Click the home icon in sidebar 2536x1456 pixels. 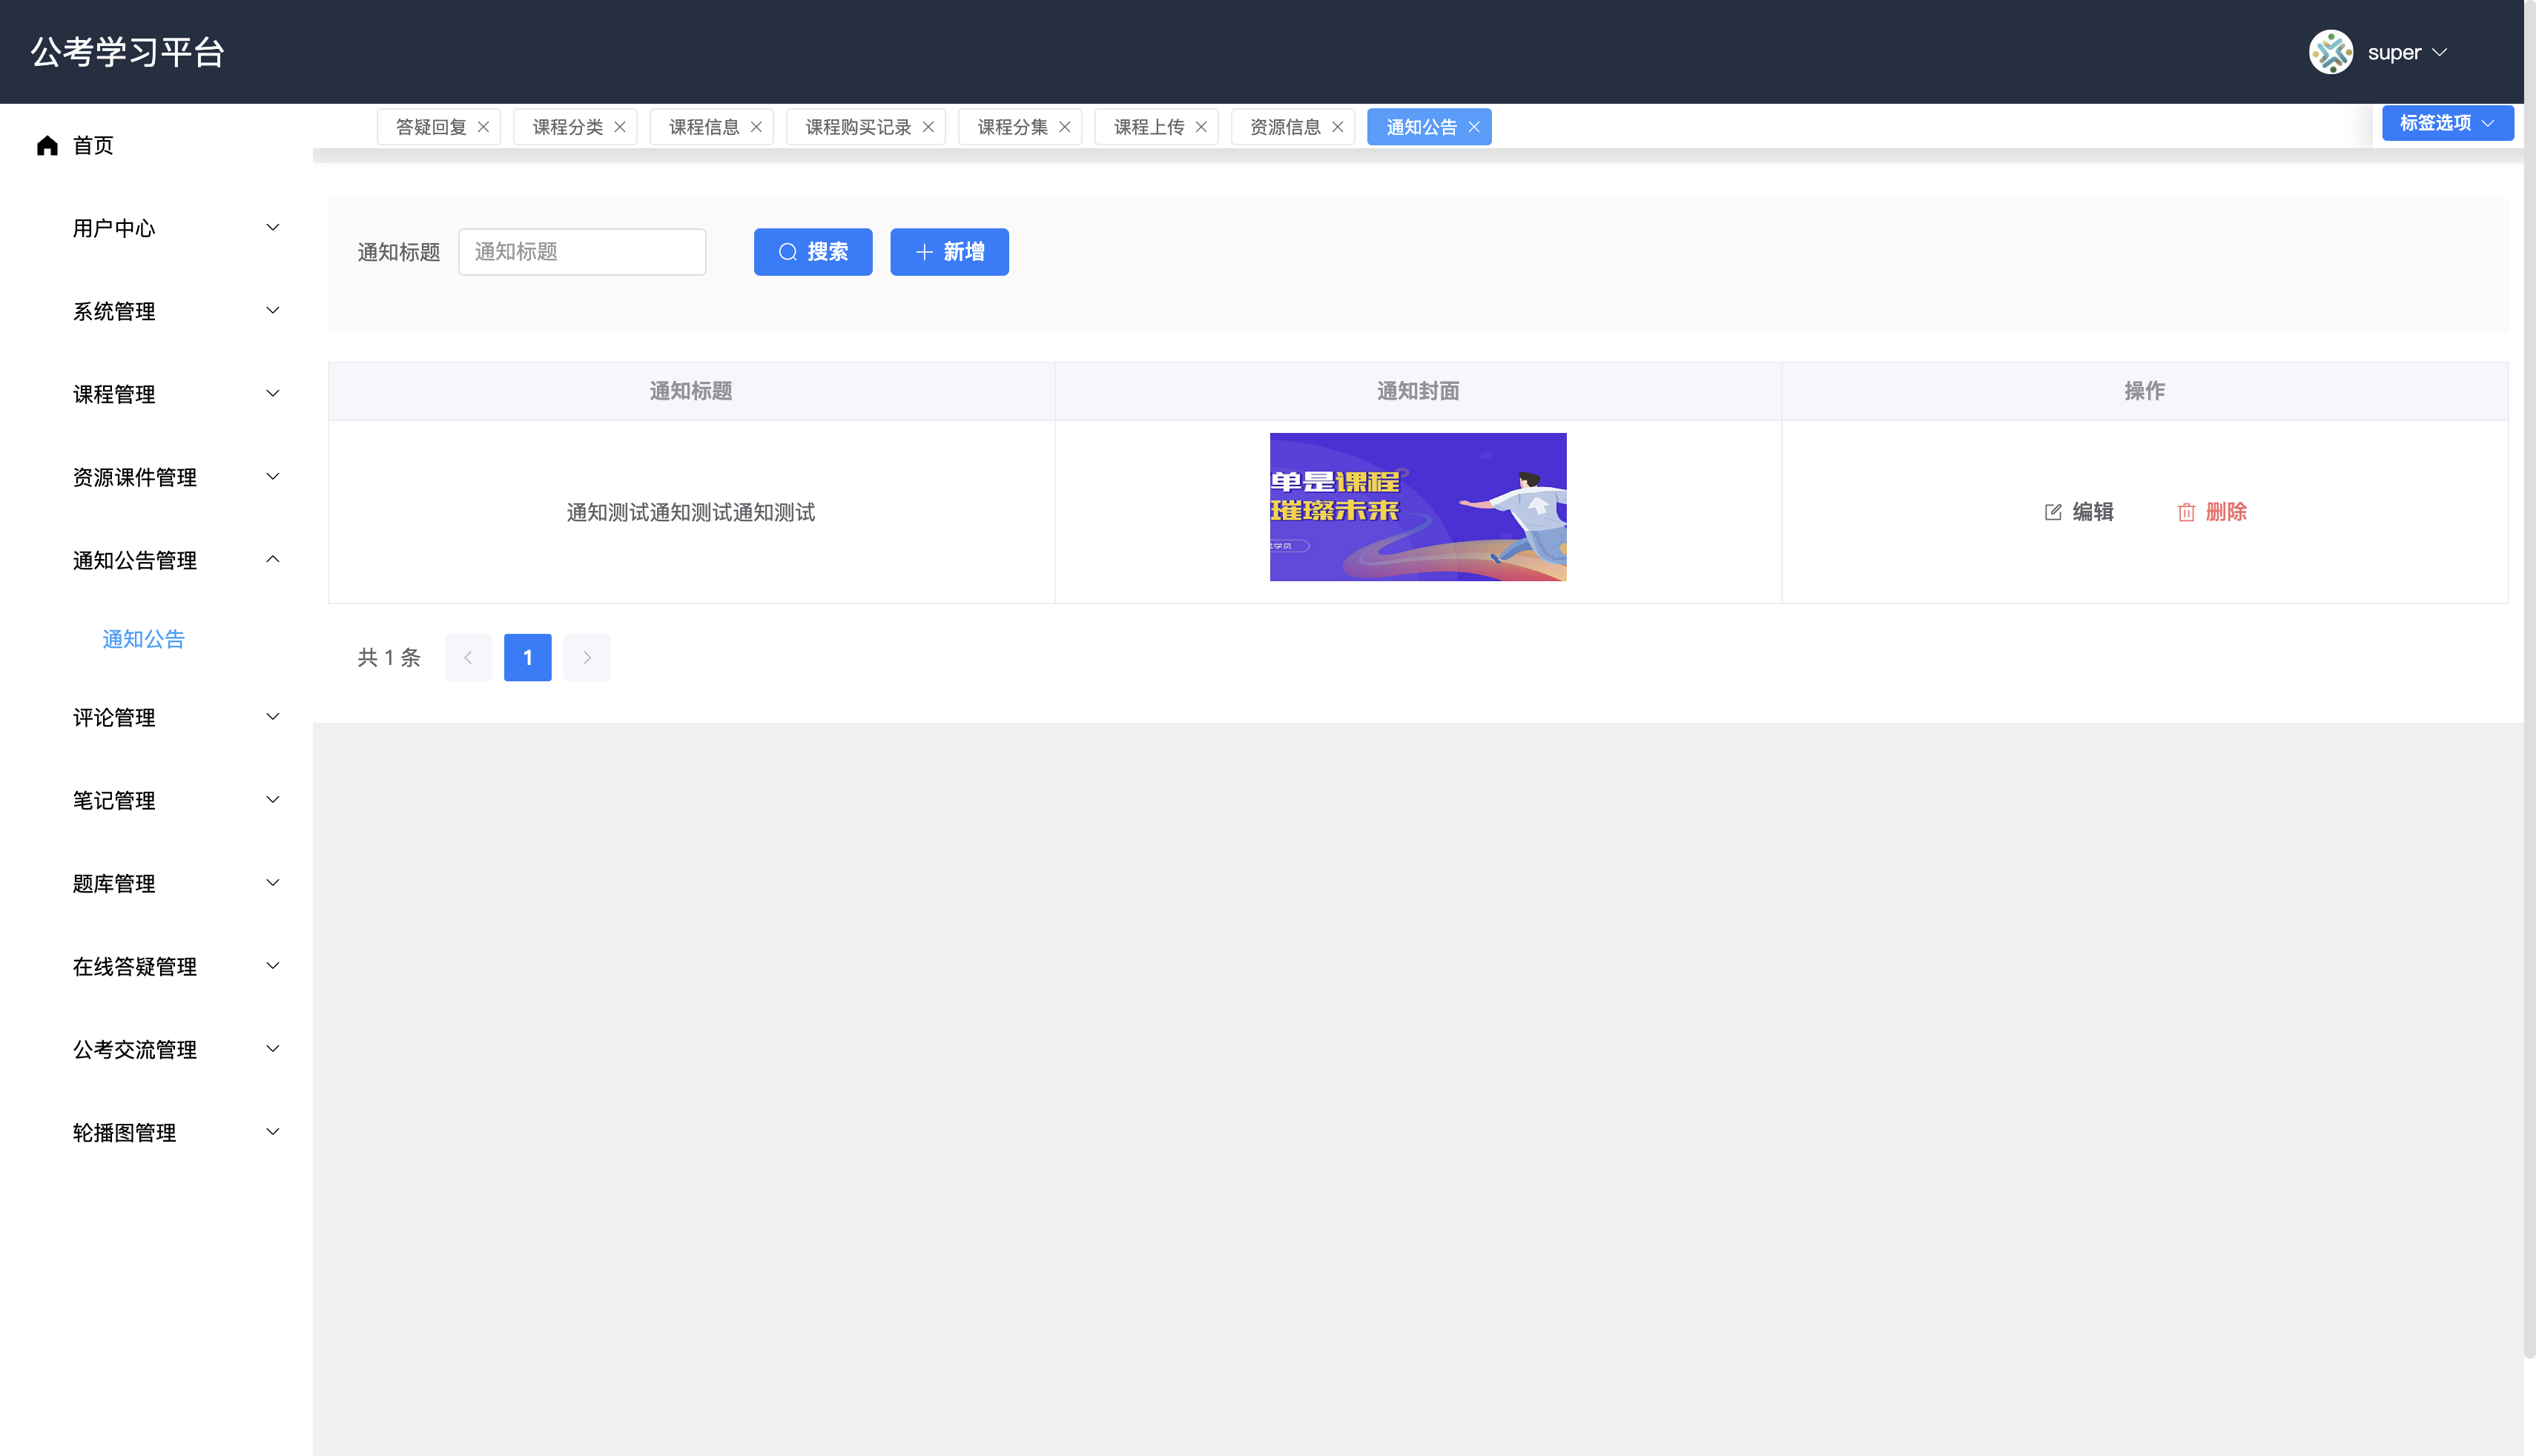click(47, 146)
